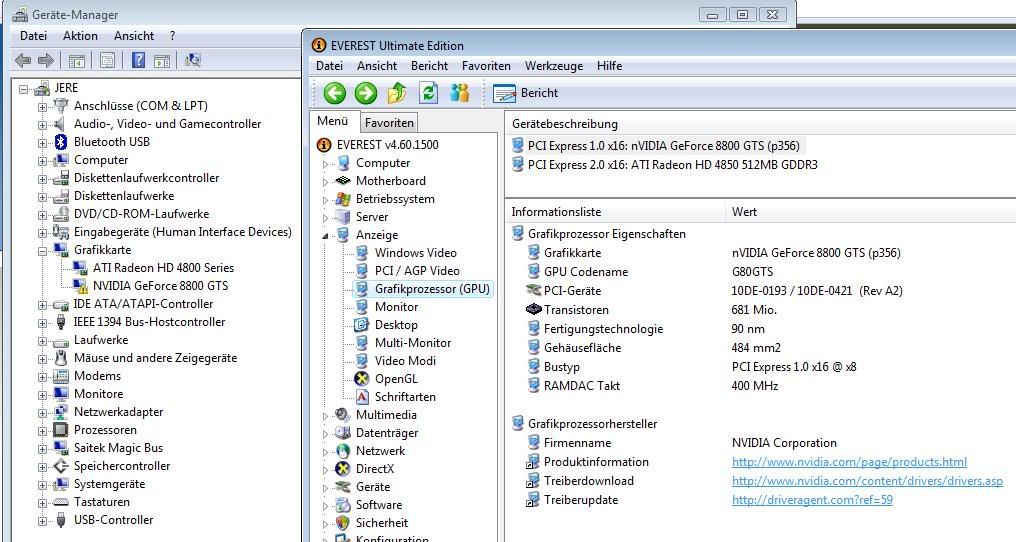Screen dimensions: 1016x542
Task: Expand the Computer node in EVEREST tree
Action: click(325, 164)
